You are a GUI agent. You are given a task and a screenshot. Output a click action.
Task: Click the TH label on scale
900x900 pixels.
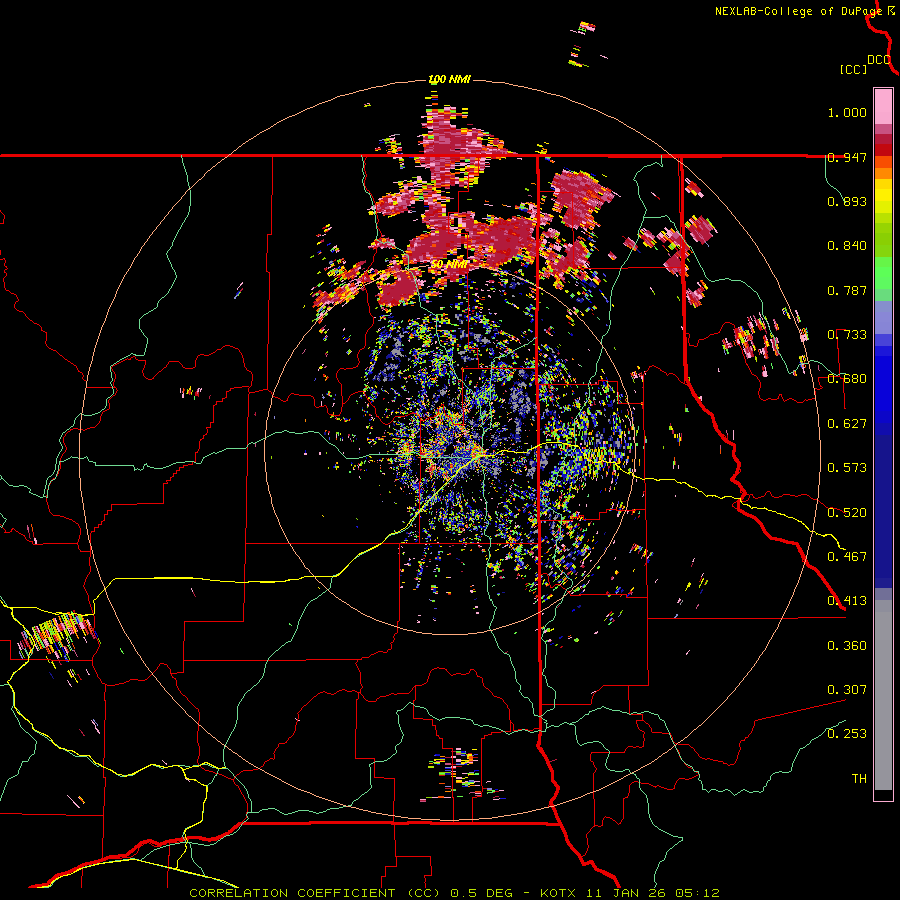tap(859, 778)
